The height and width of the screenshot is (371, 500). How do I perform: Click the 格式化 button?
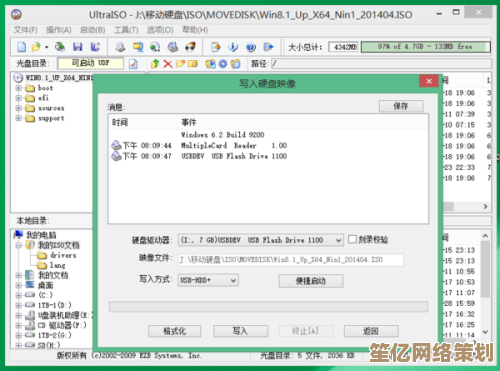[174, 331]
